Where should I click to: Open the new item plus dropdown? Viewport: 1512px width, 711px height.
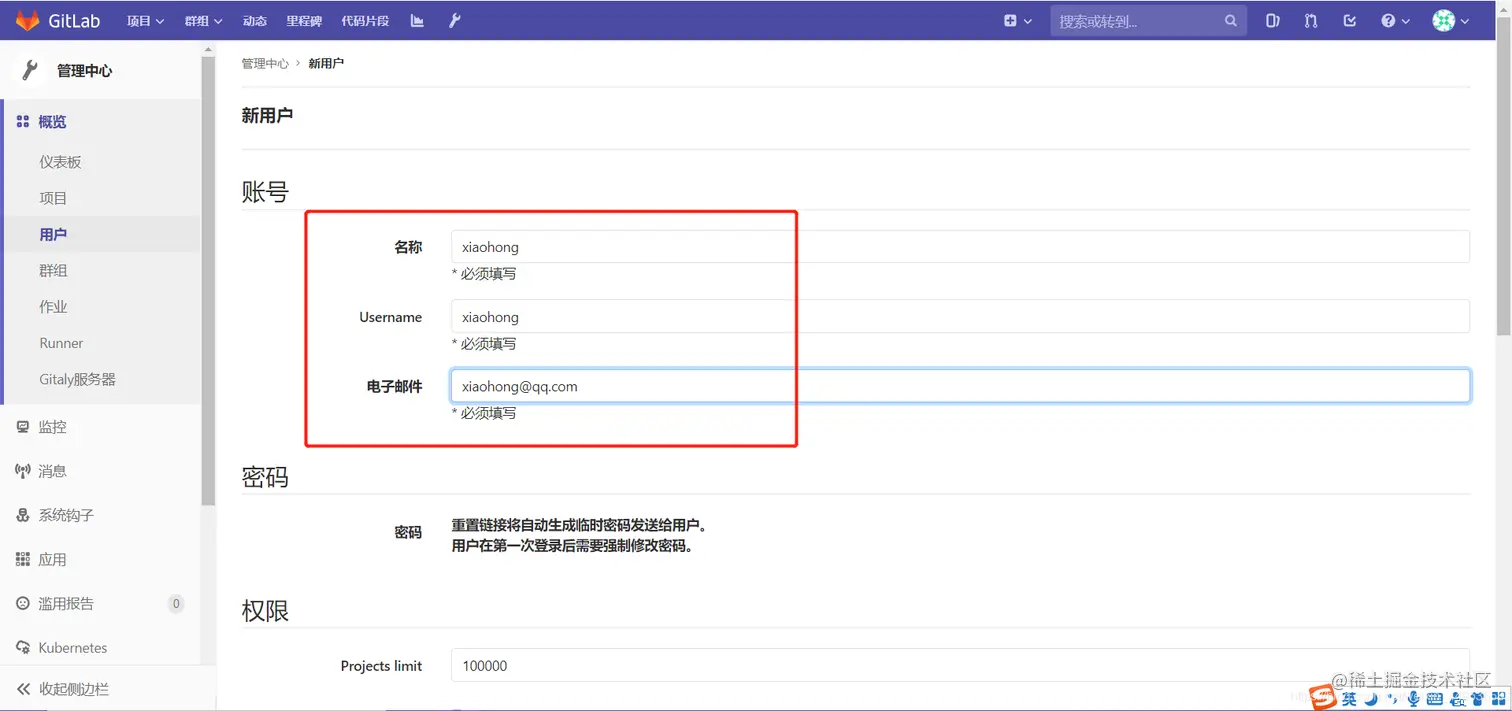(1017, 20)
